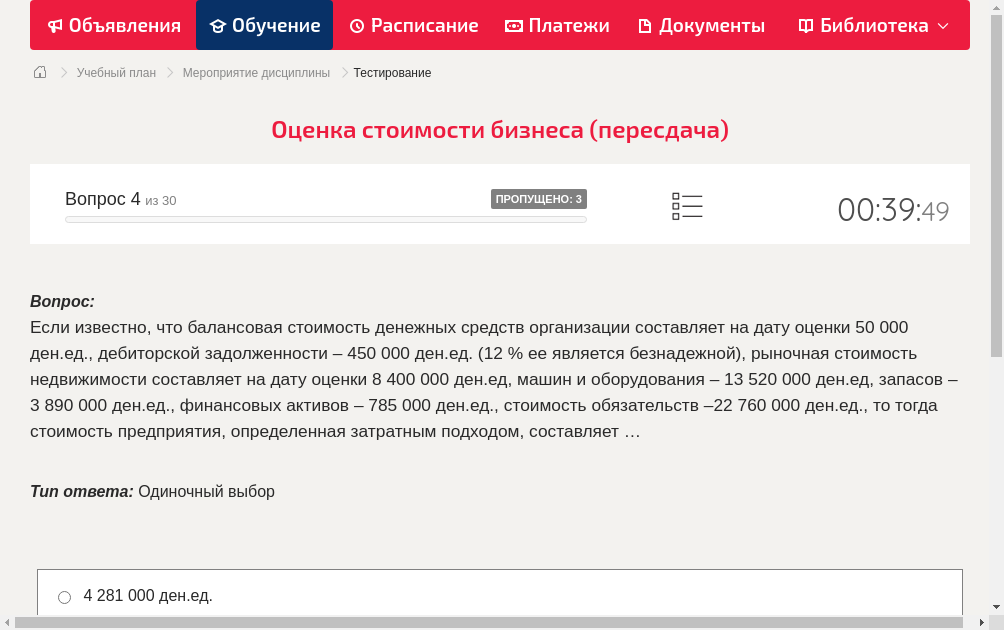Click the ПРОПУЩЕНО: 3 badge

538,198
